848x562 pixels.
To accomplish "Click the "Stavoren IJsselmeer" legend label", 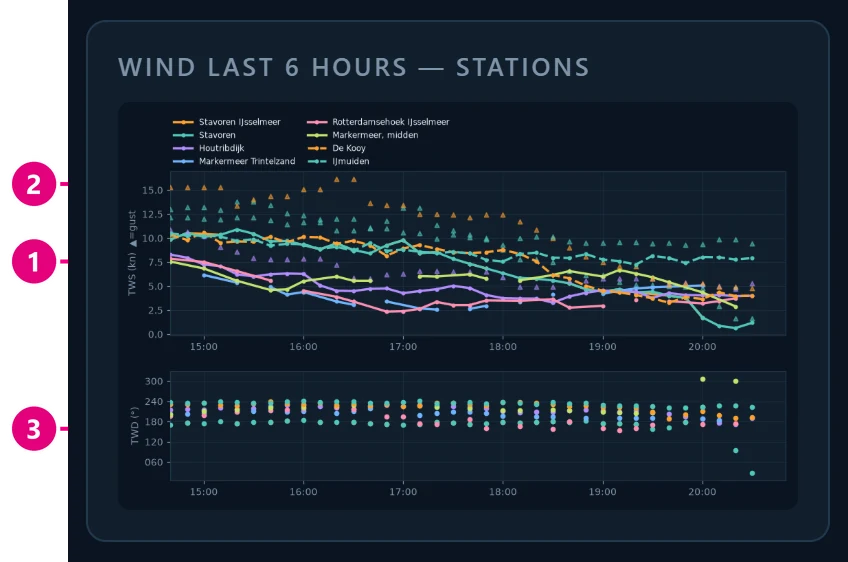I will [x=240, y=122].
